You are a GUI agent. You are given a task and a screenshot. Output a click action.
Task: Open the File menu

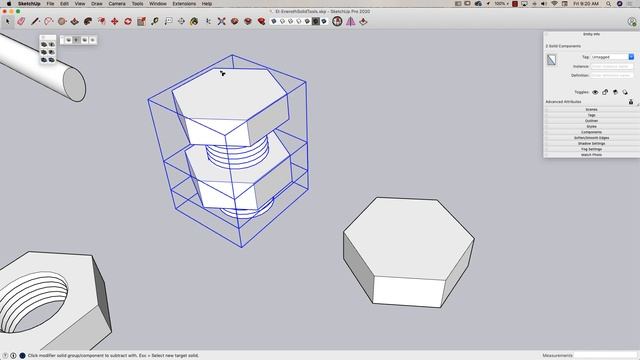point(50,4)
